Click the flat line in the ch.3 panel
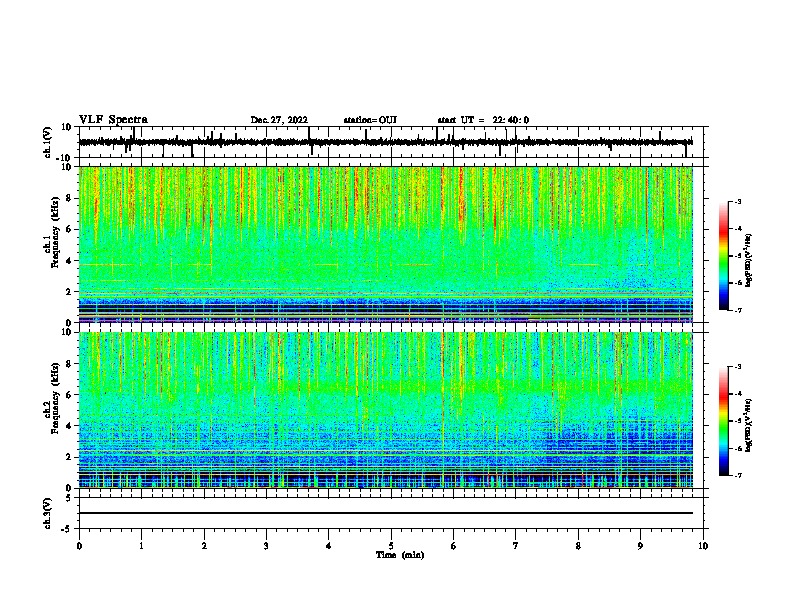The width and height of the screenshot is (792, 612). pos(386,513)
